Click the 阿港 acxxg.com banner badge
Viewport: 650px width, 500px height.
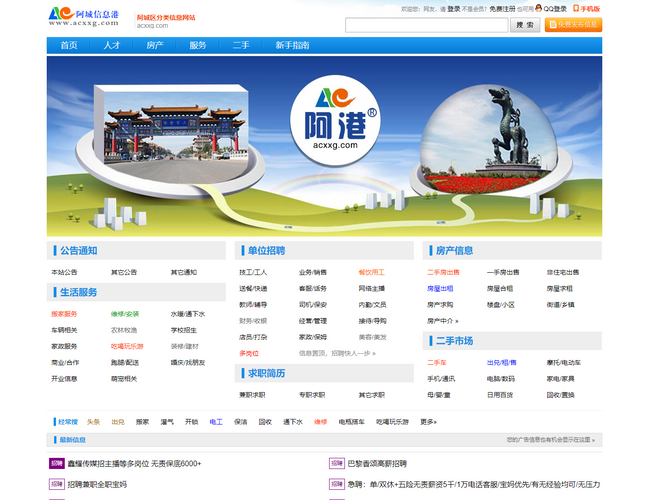click(334, 117)
